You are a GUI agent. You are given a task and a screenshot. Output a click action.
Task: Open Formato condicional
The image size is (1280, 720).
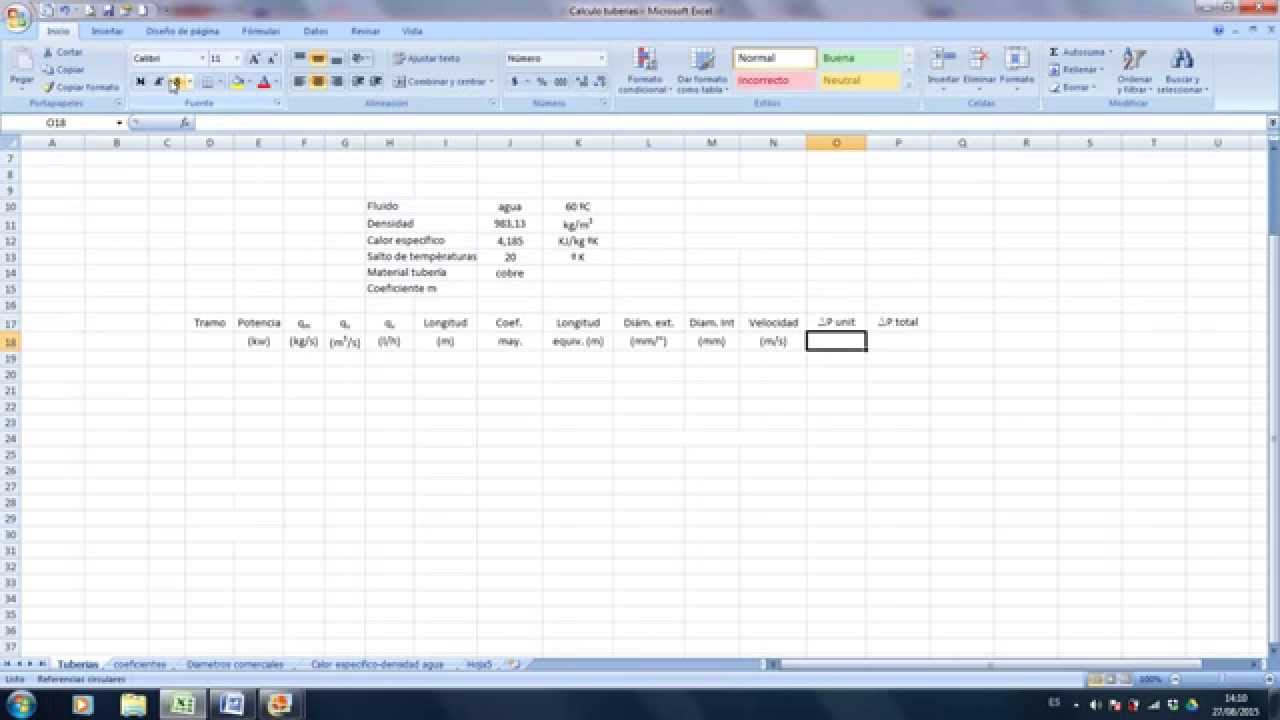tap(646, 71)
